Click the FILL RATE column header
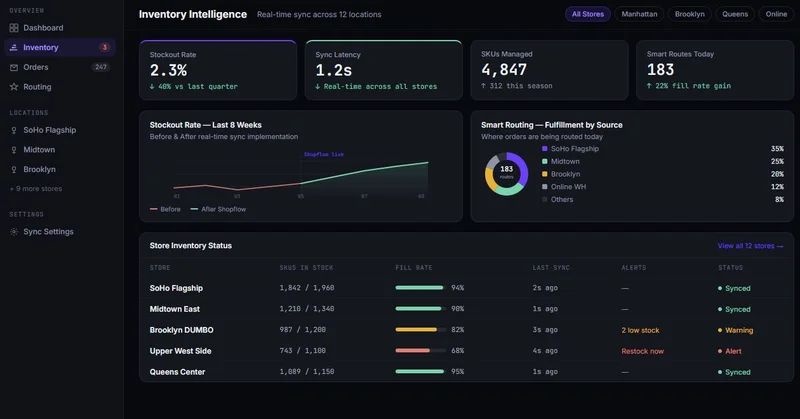This screenshot has width=800, height=419. (x=414, y=267)
